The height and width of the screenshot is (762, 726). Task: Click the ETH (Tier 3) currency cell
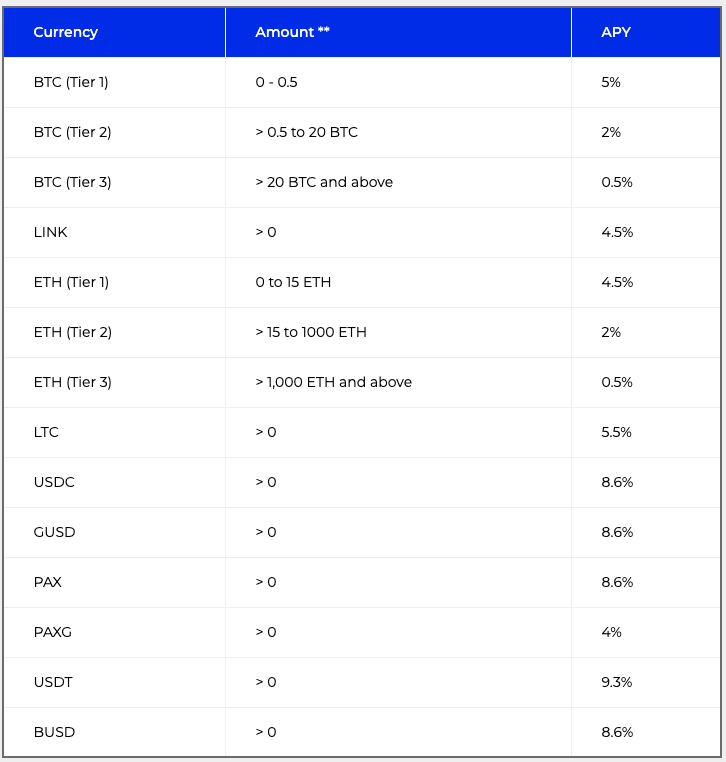pos(72,382)
